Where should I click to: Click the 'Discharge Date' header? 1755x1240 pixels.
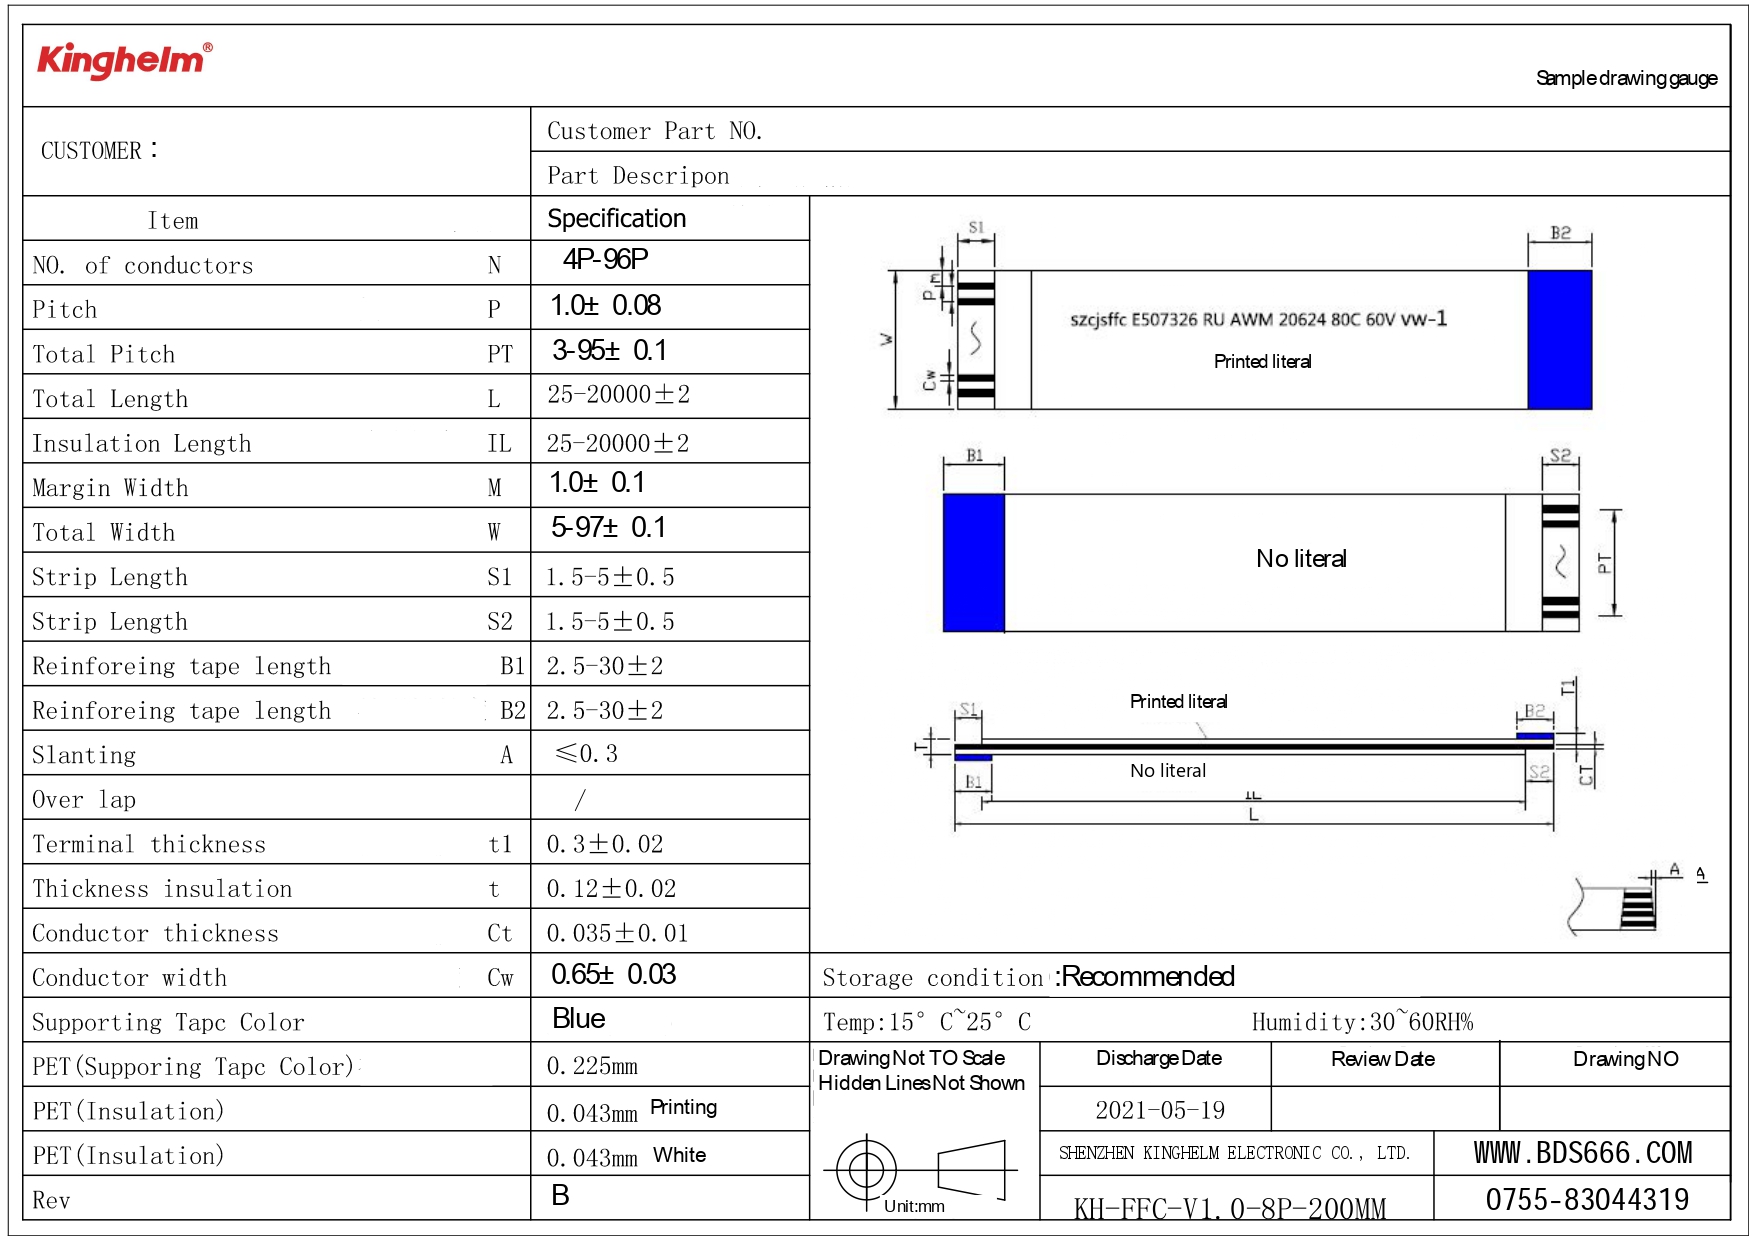click(1159, 1058)
